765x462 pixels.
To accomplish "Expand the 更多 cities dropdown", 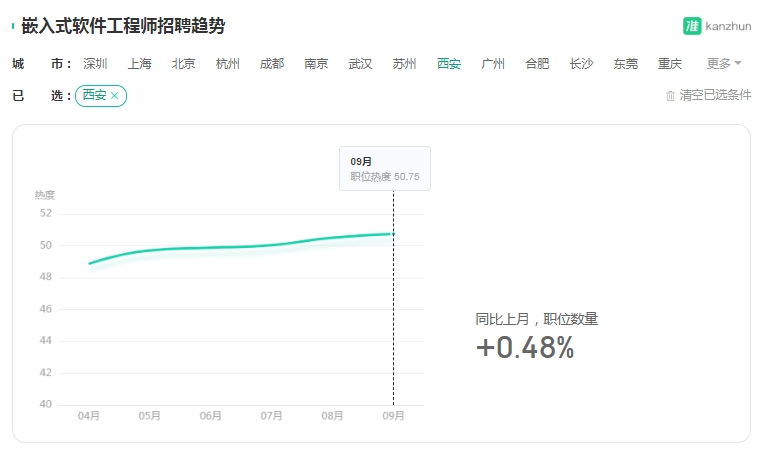I will 724,63.
